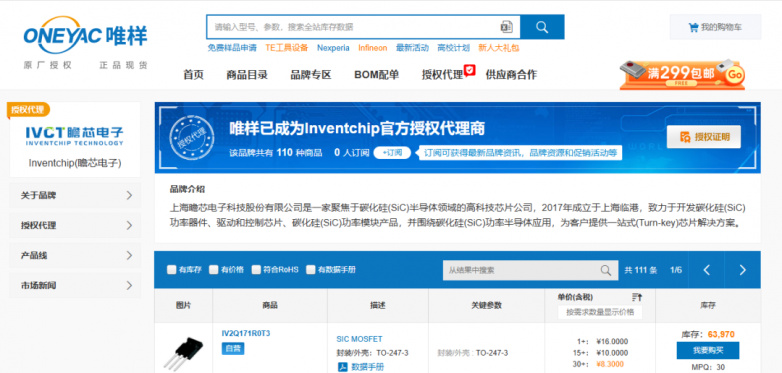Expand 产品线 sidebar item
This screenshot has width=782, height=373.
[75, 255]
